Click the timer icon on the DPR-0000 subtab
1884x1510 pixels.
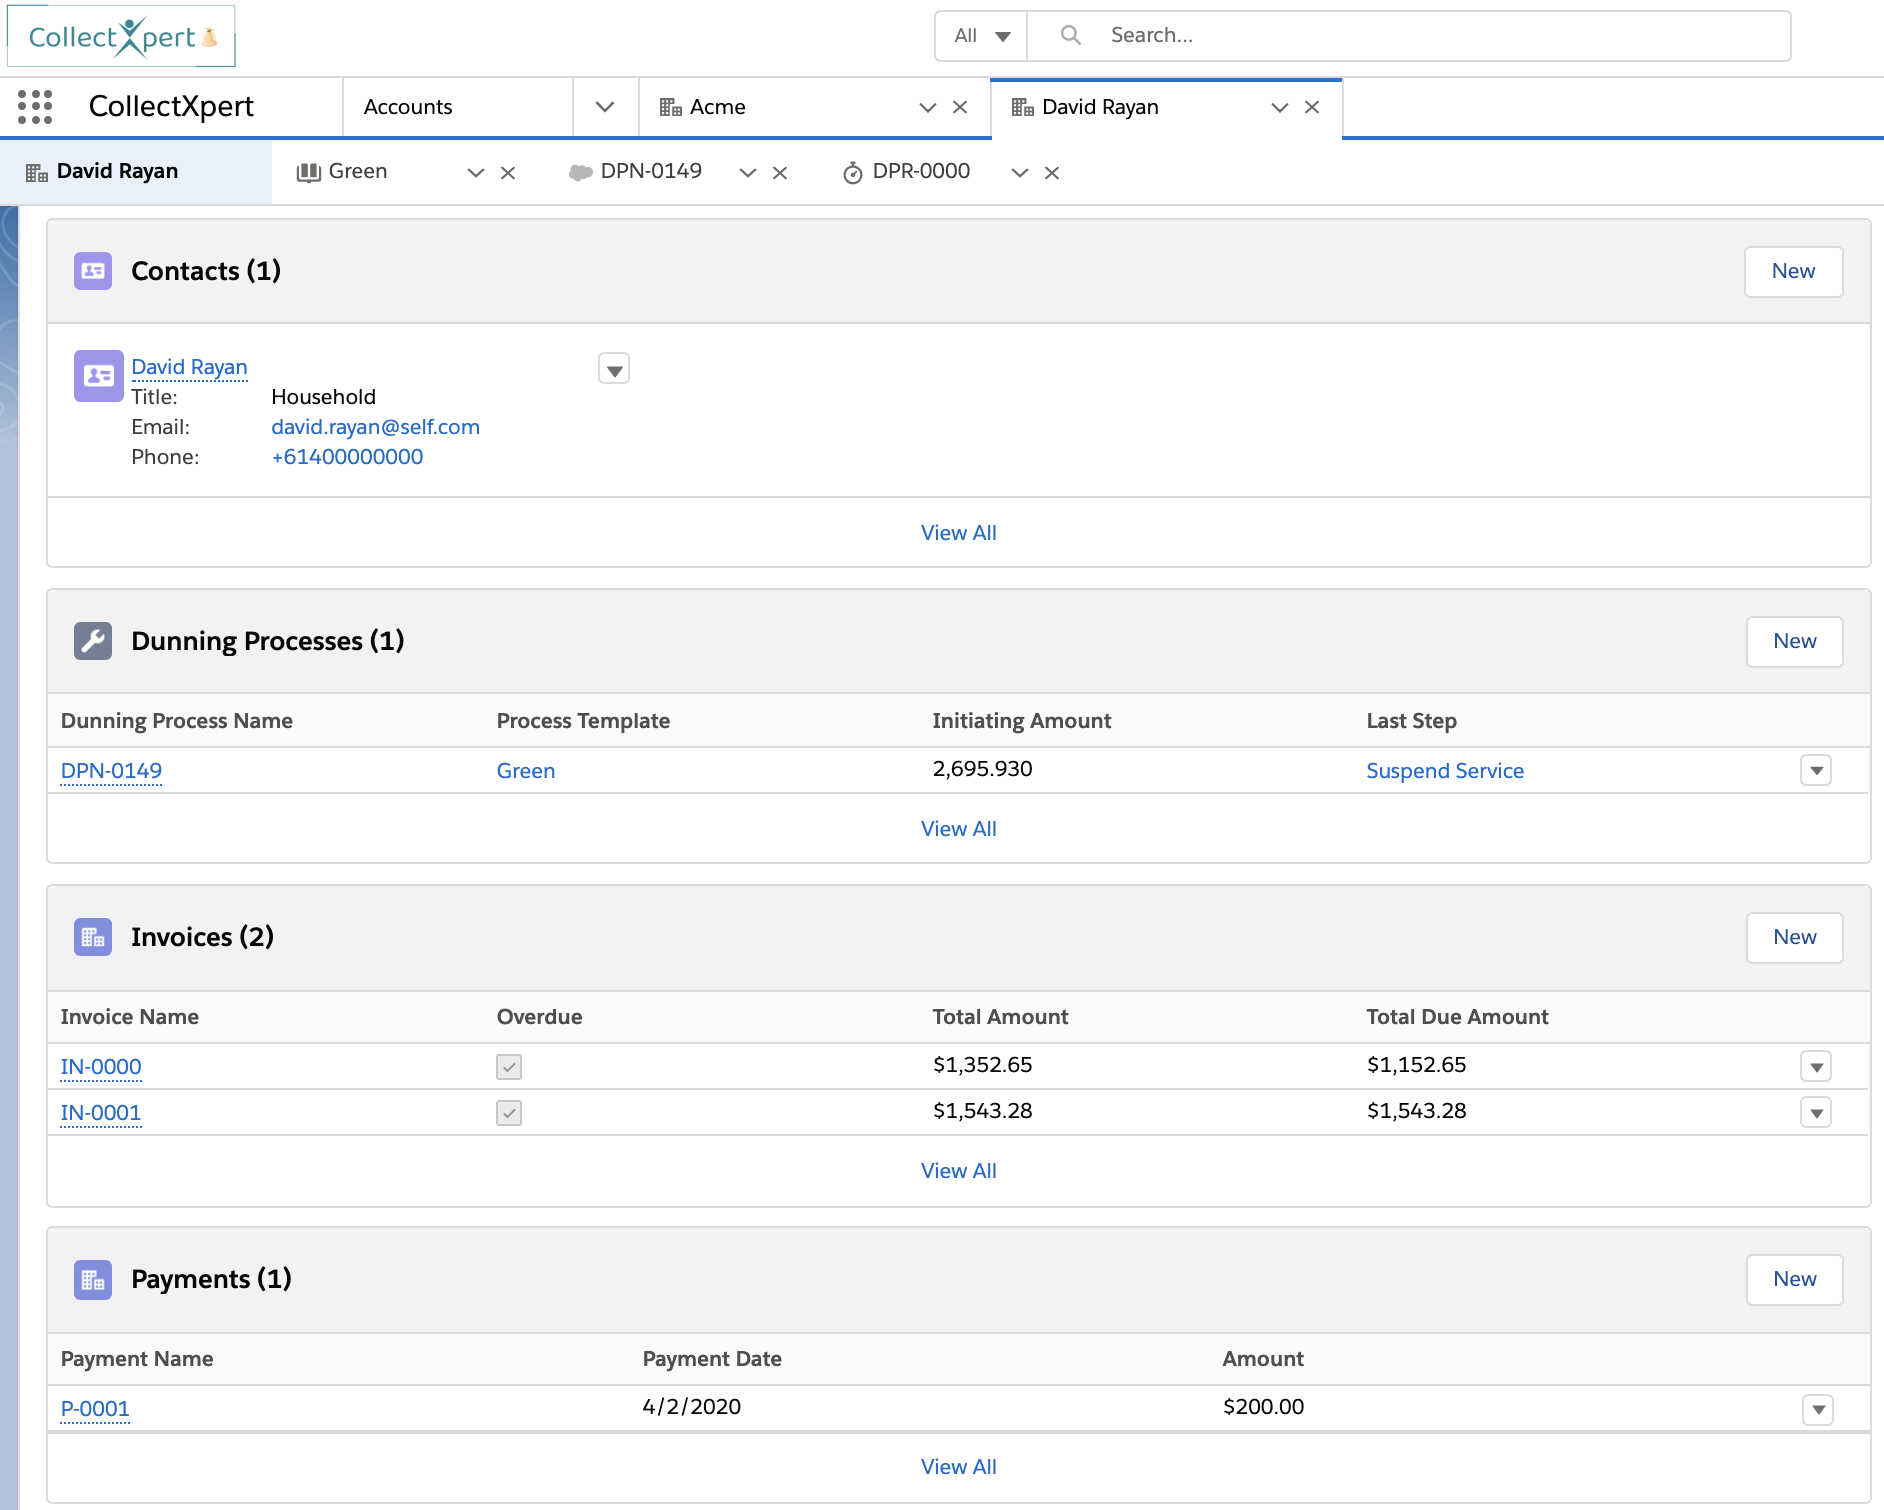click(852, 171)
